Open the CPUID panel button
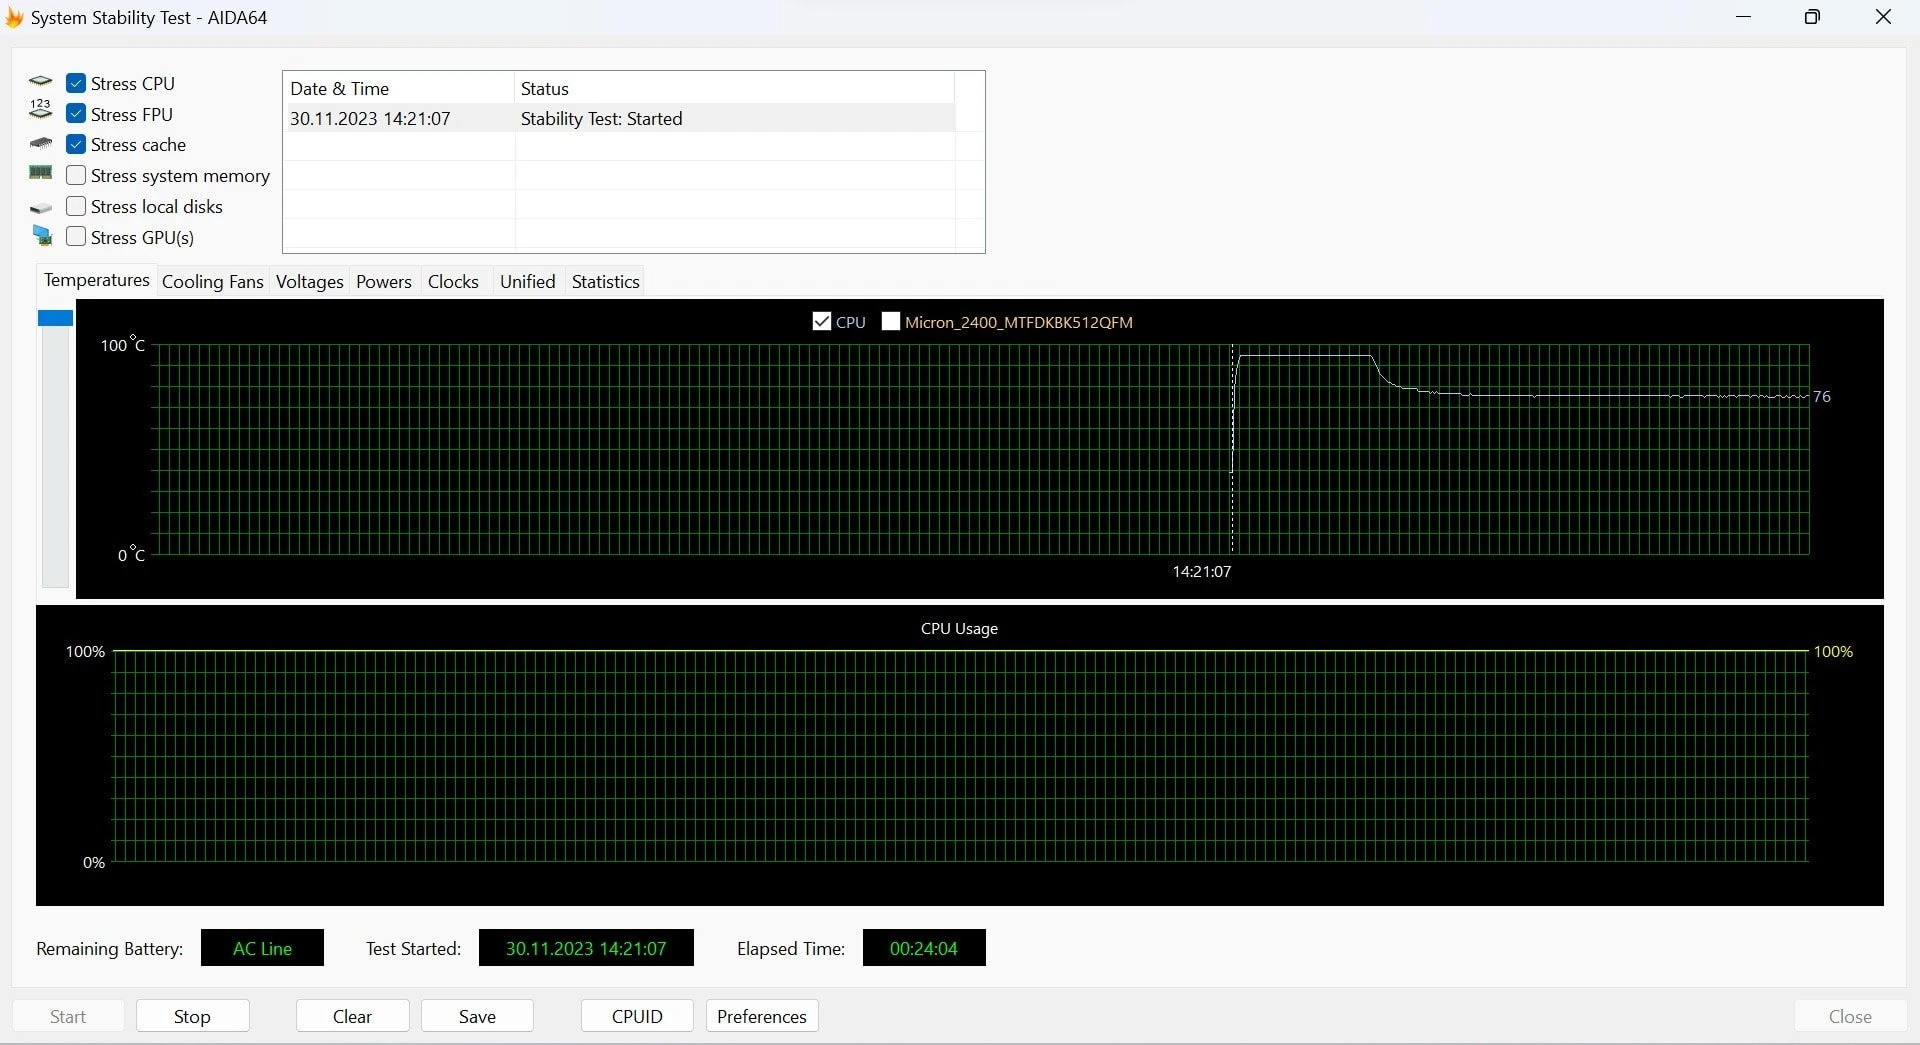This screenshot has width=1920, height=1045. point(637,1016)
